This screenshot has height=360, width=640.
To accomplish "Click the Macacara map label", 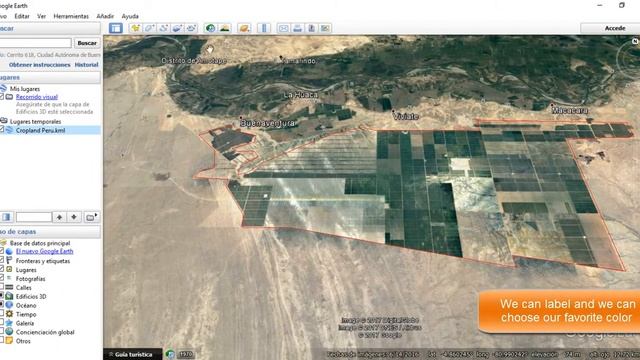I will (x=570, y=110).
